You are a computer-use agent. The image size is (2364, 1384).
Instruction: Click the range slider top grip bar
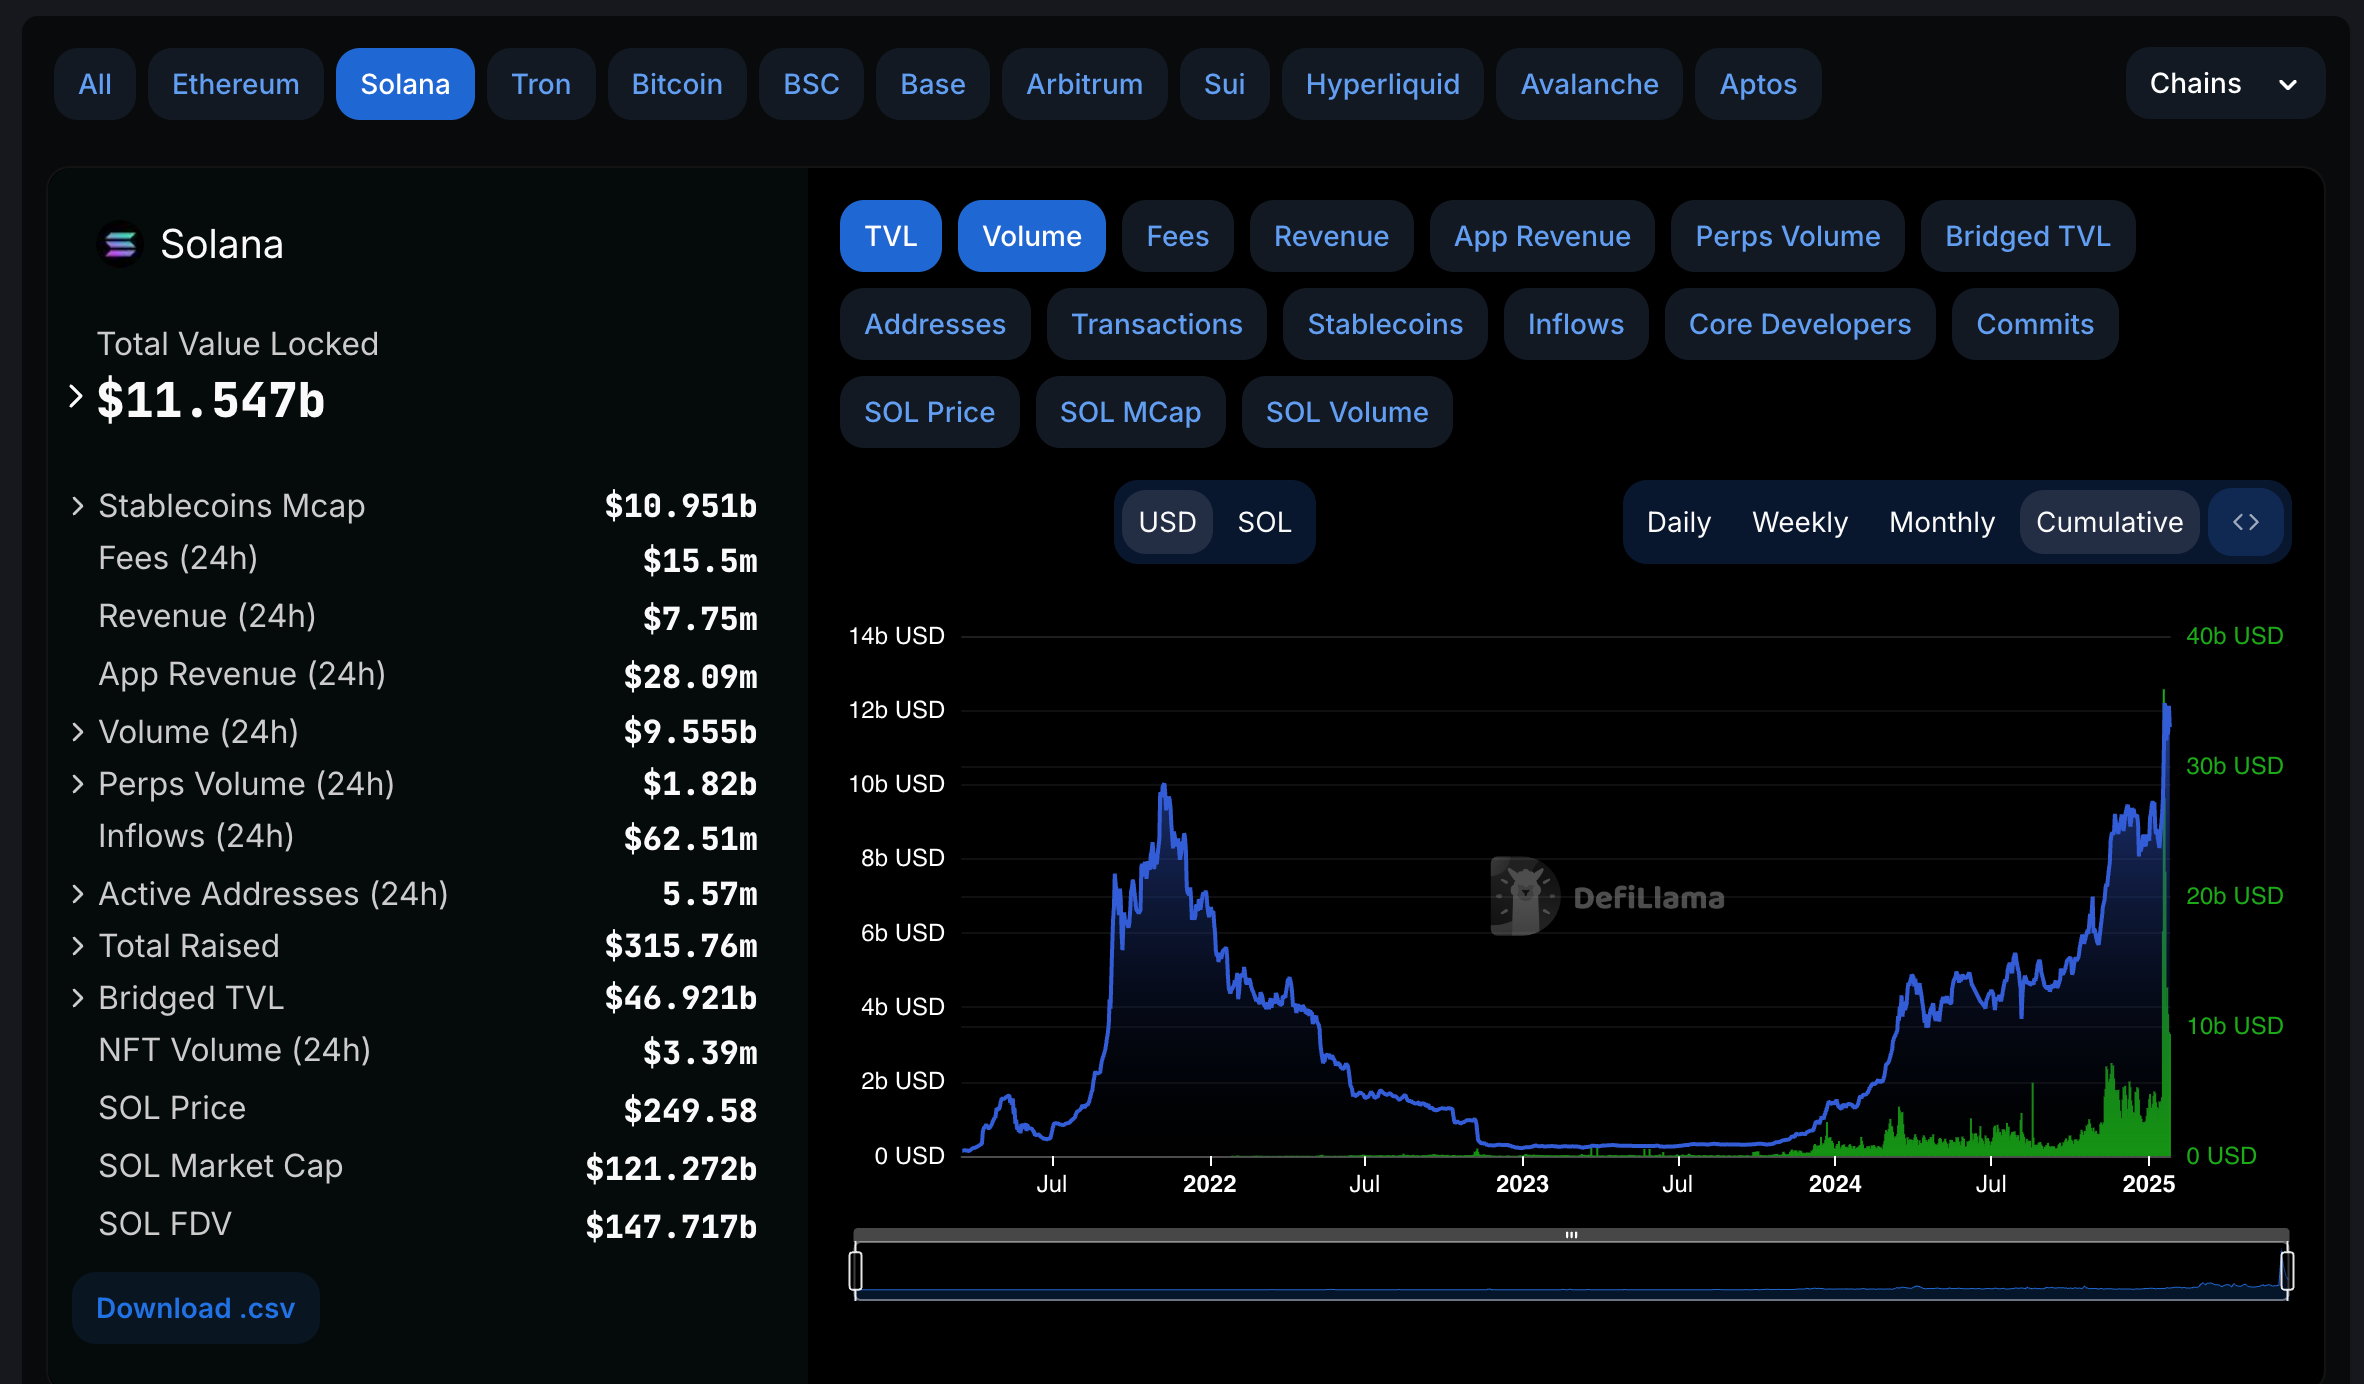point(1571,1235)
